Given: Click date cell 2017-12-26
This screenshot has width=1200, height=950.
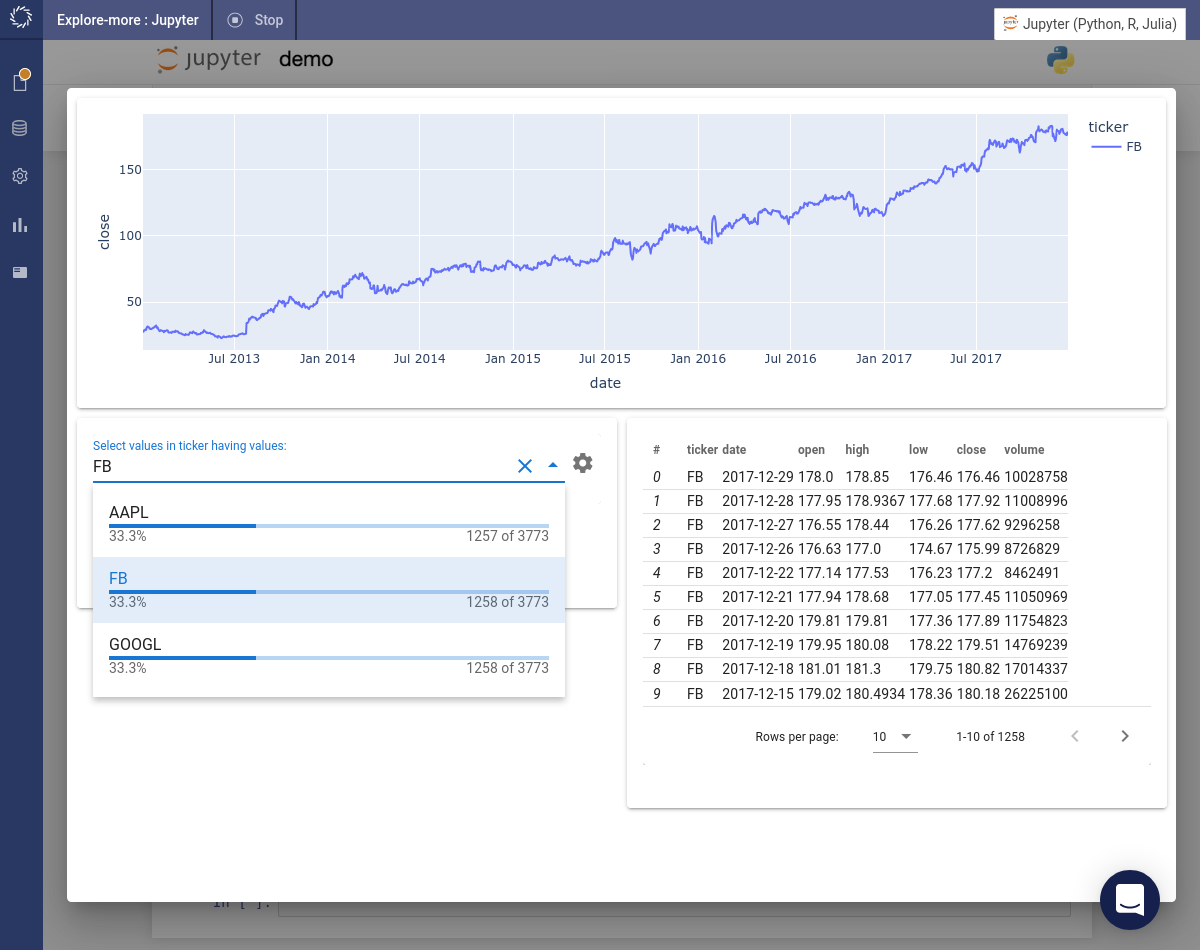Looking at the screenshot, I should point(758,549).
